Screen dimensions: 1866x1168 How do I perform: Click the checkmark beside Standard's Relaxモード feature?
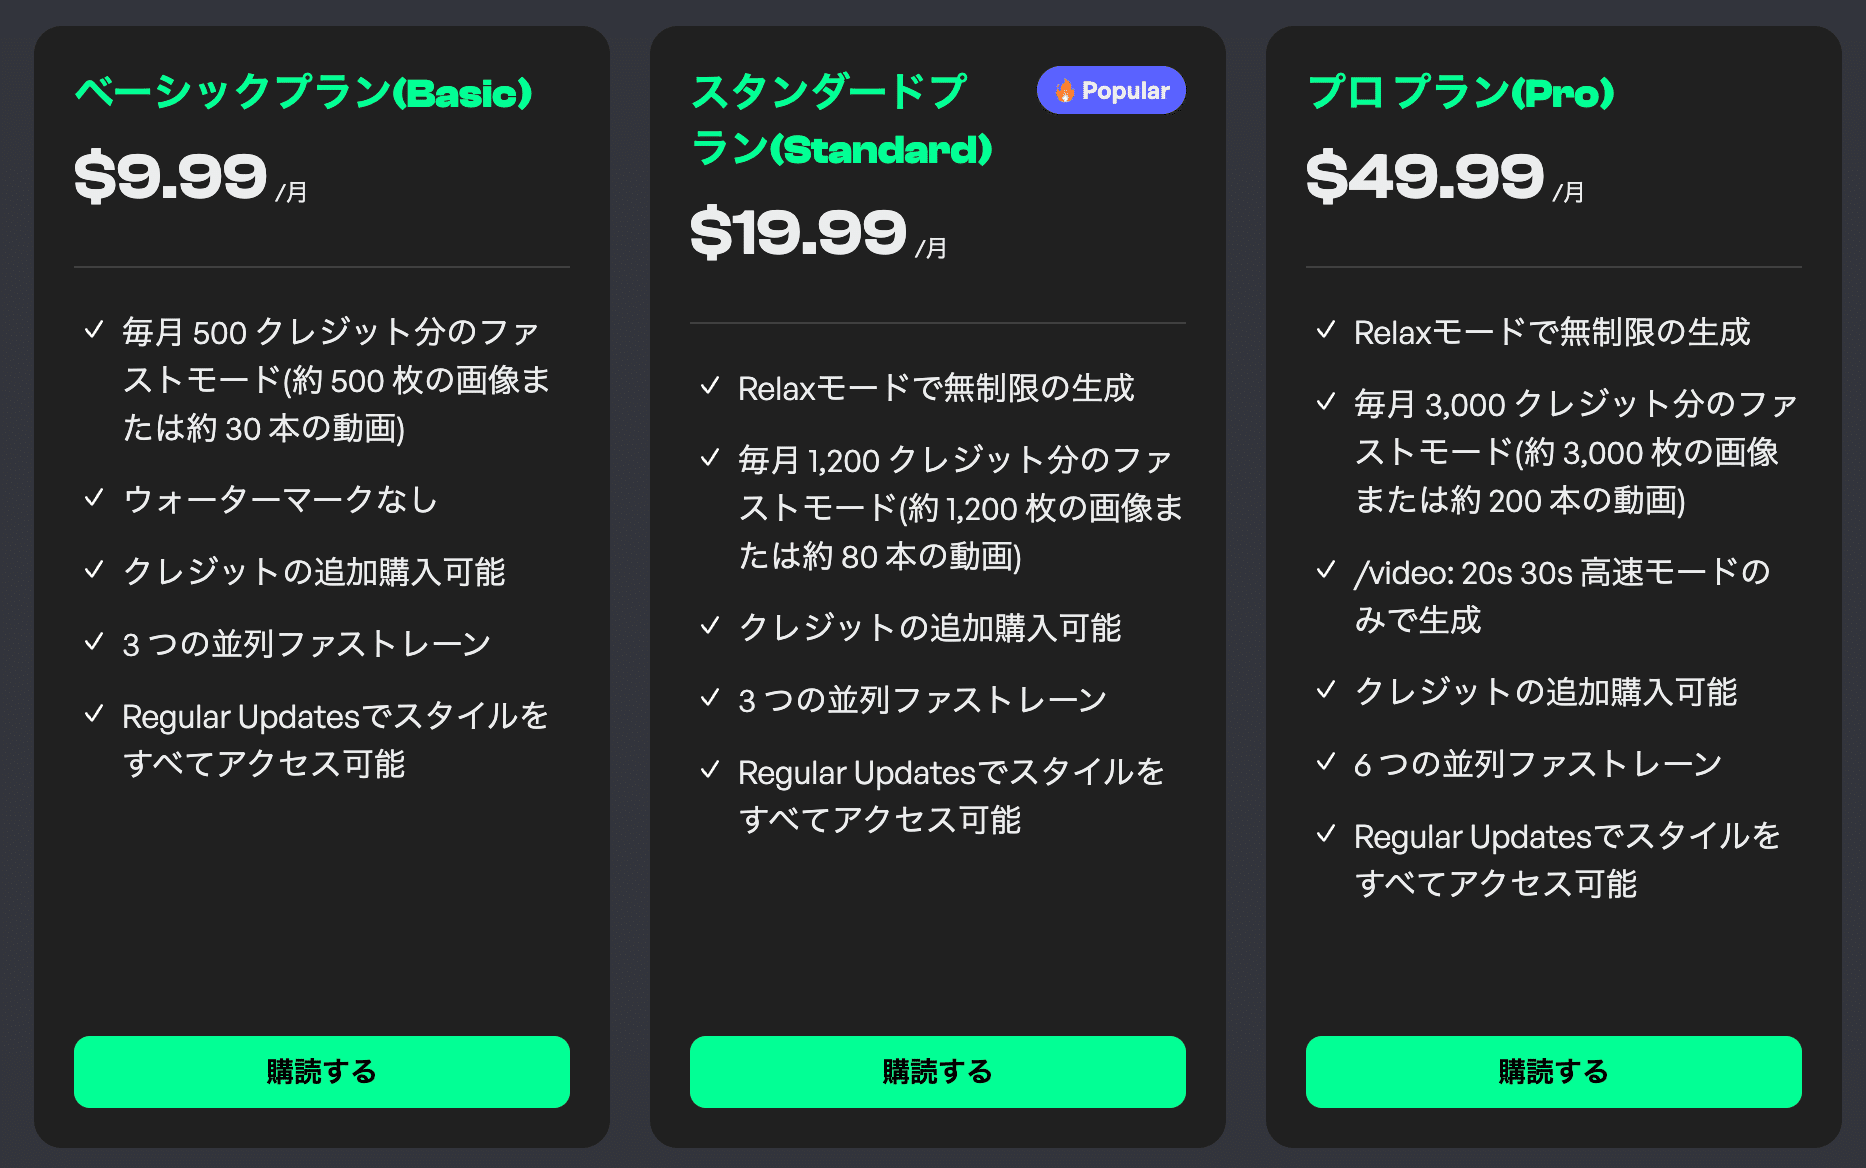tap(710, 386)
